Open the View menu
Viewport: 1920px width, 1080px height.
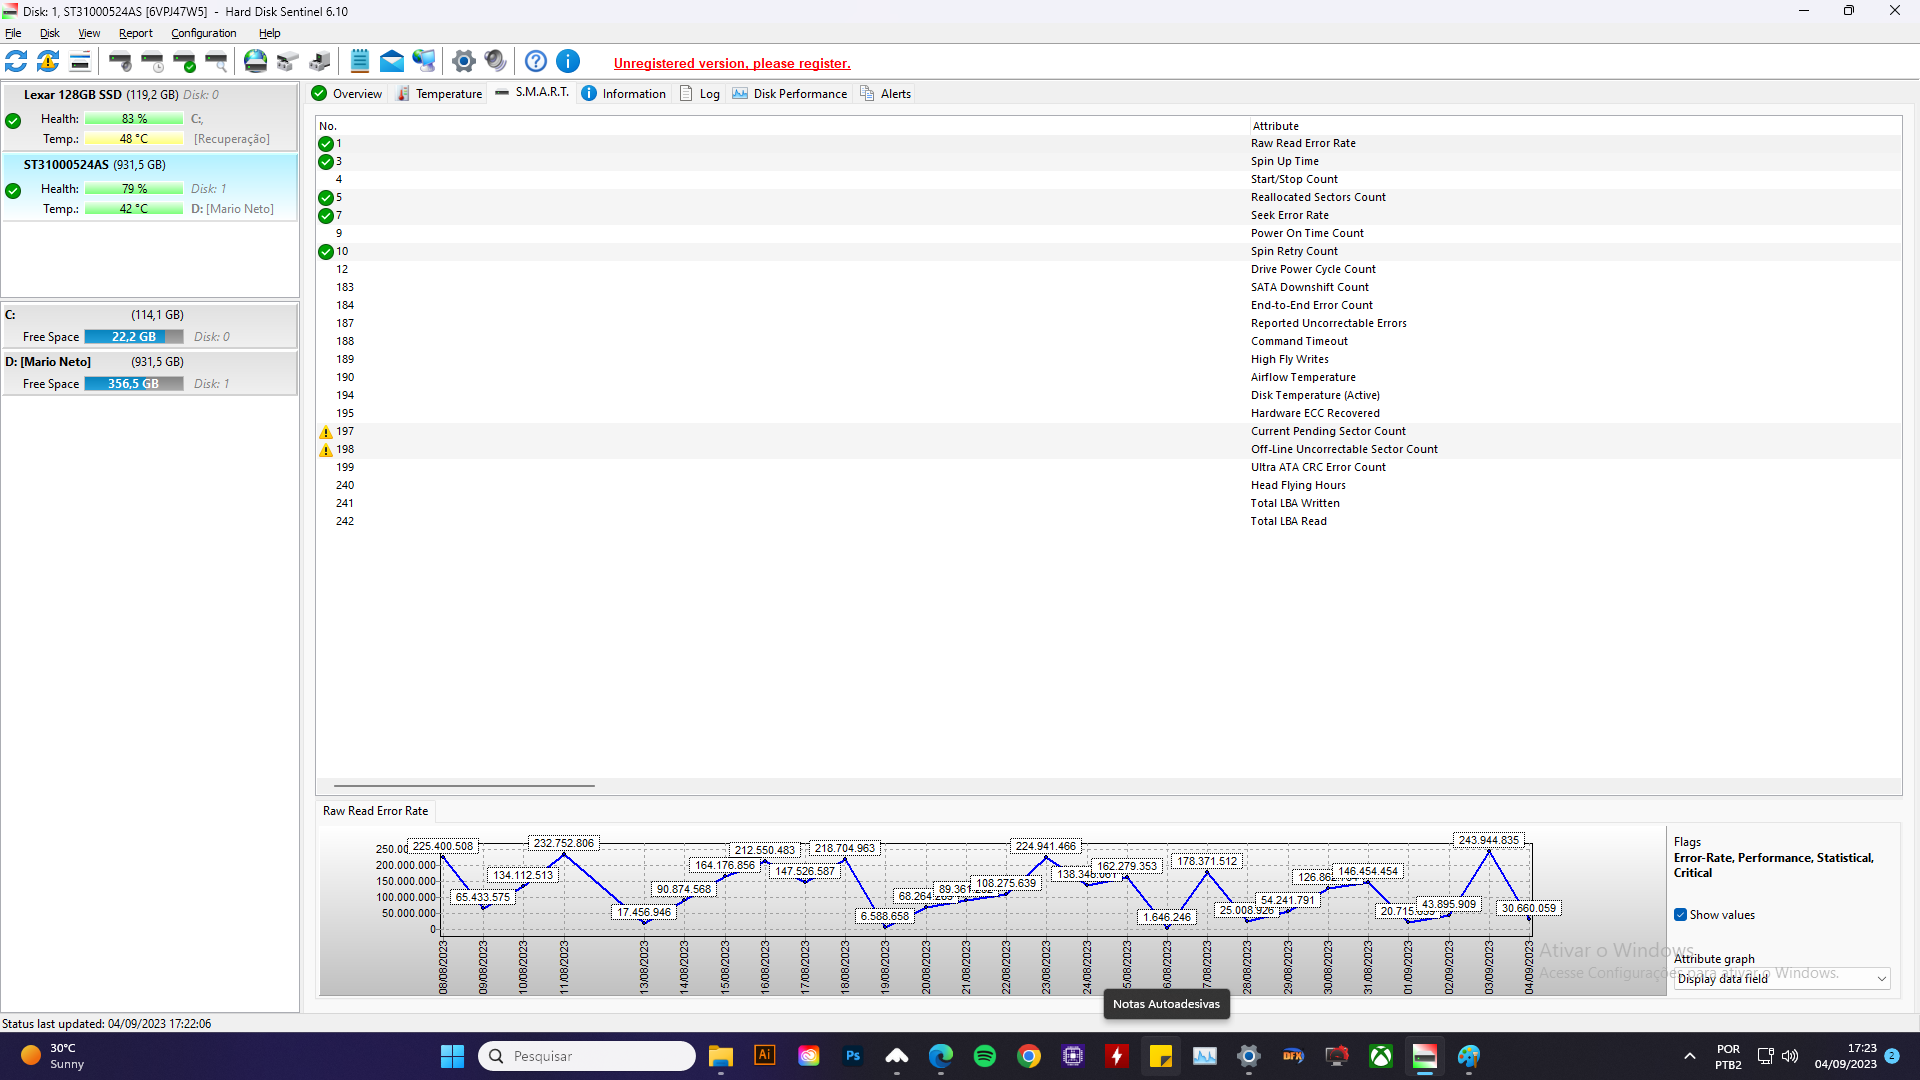tap(89, 33)
